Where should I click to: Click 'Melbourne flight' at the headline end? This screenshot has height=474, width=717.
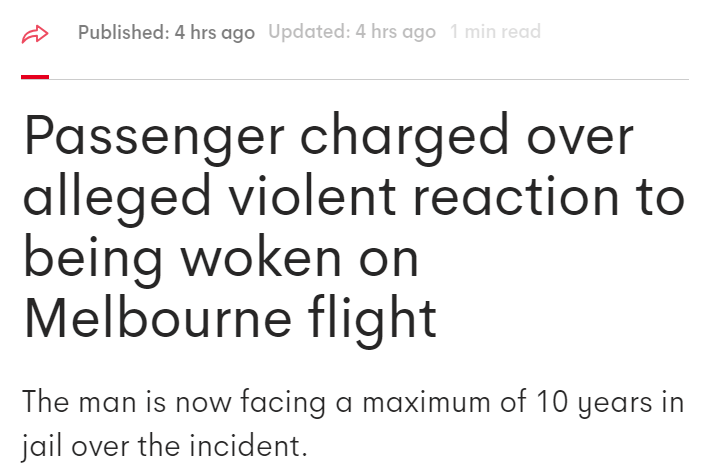click(x=230, y=318)
